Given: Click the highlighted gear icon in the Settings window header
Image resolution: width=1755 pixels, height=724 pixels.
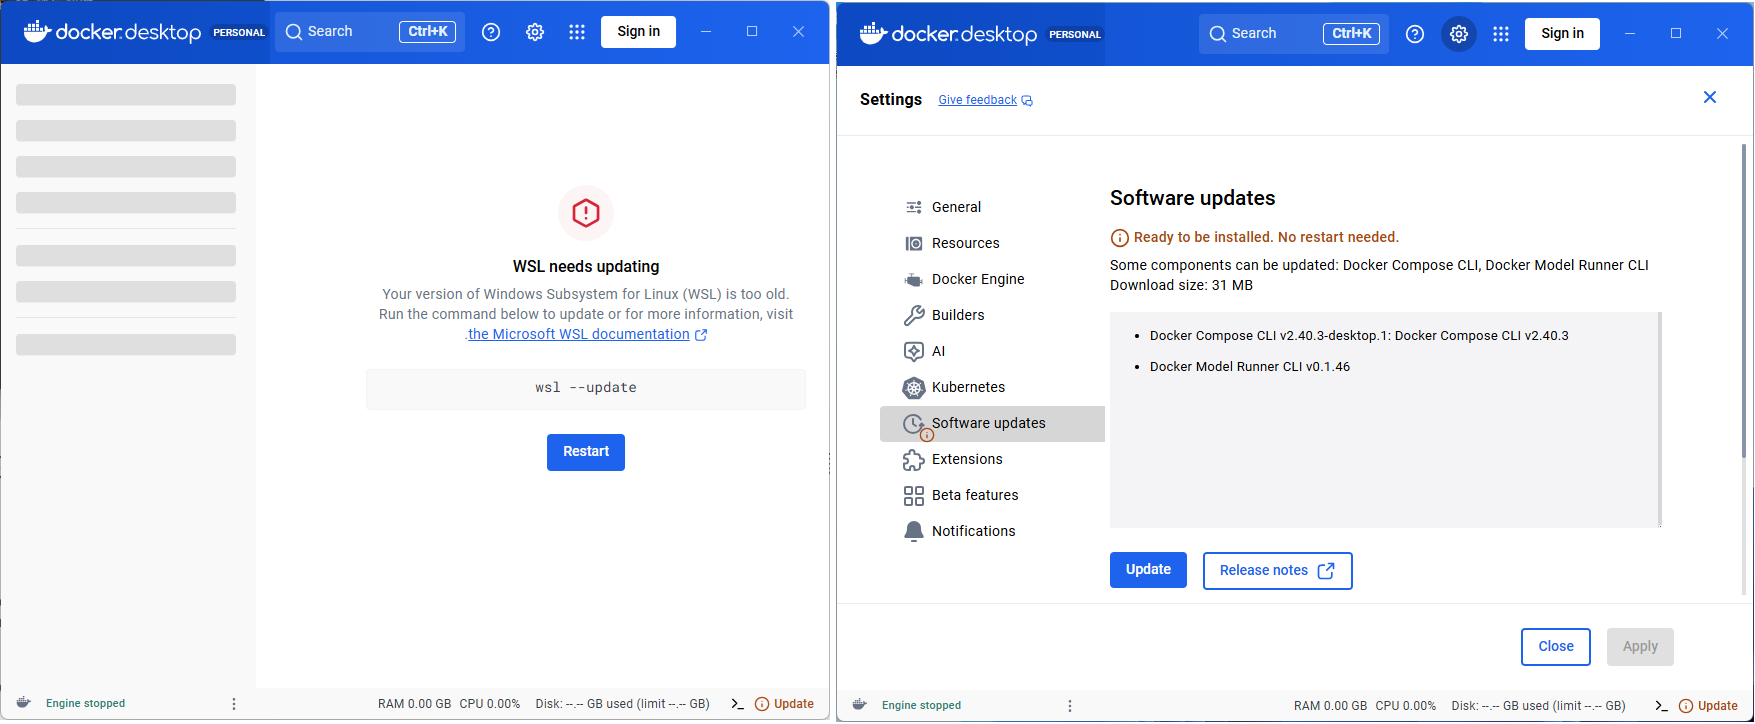Looking at the screenshot, I should (x=1459, y=34).
